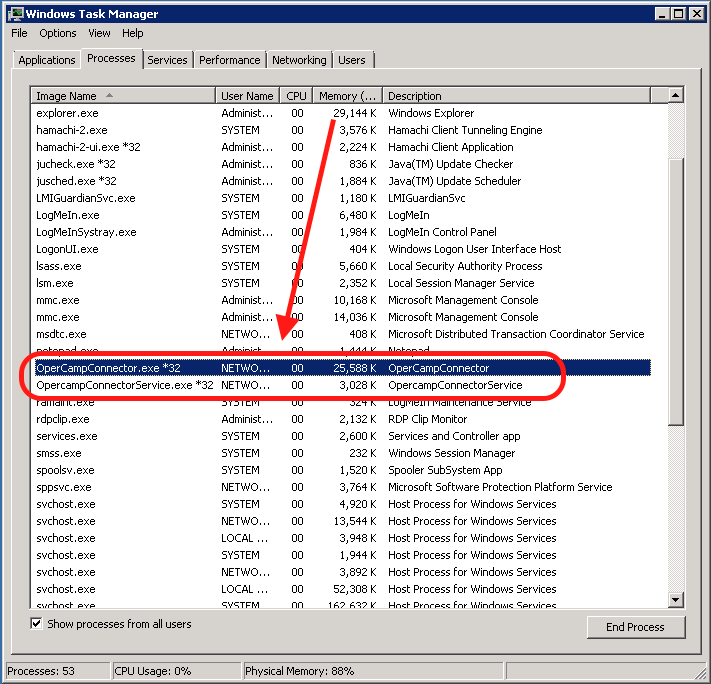
Task: Sort by Image Name column header
Action: pos(122,96)
